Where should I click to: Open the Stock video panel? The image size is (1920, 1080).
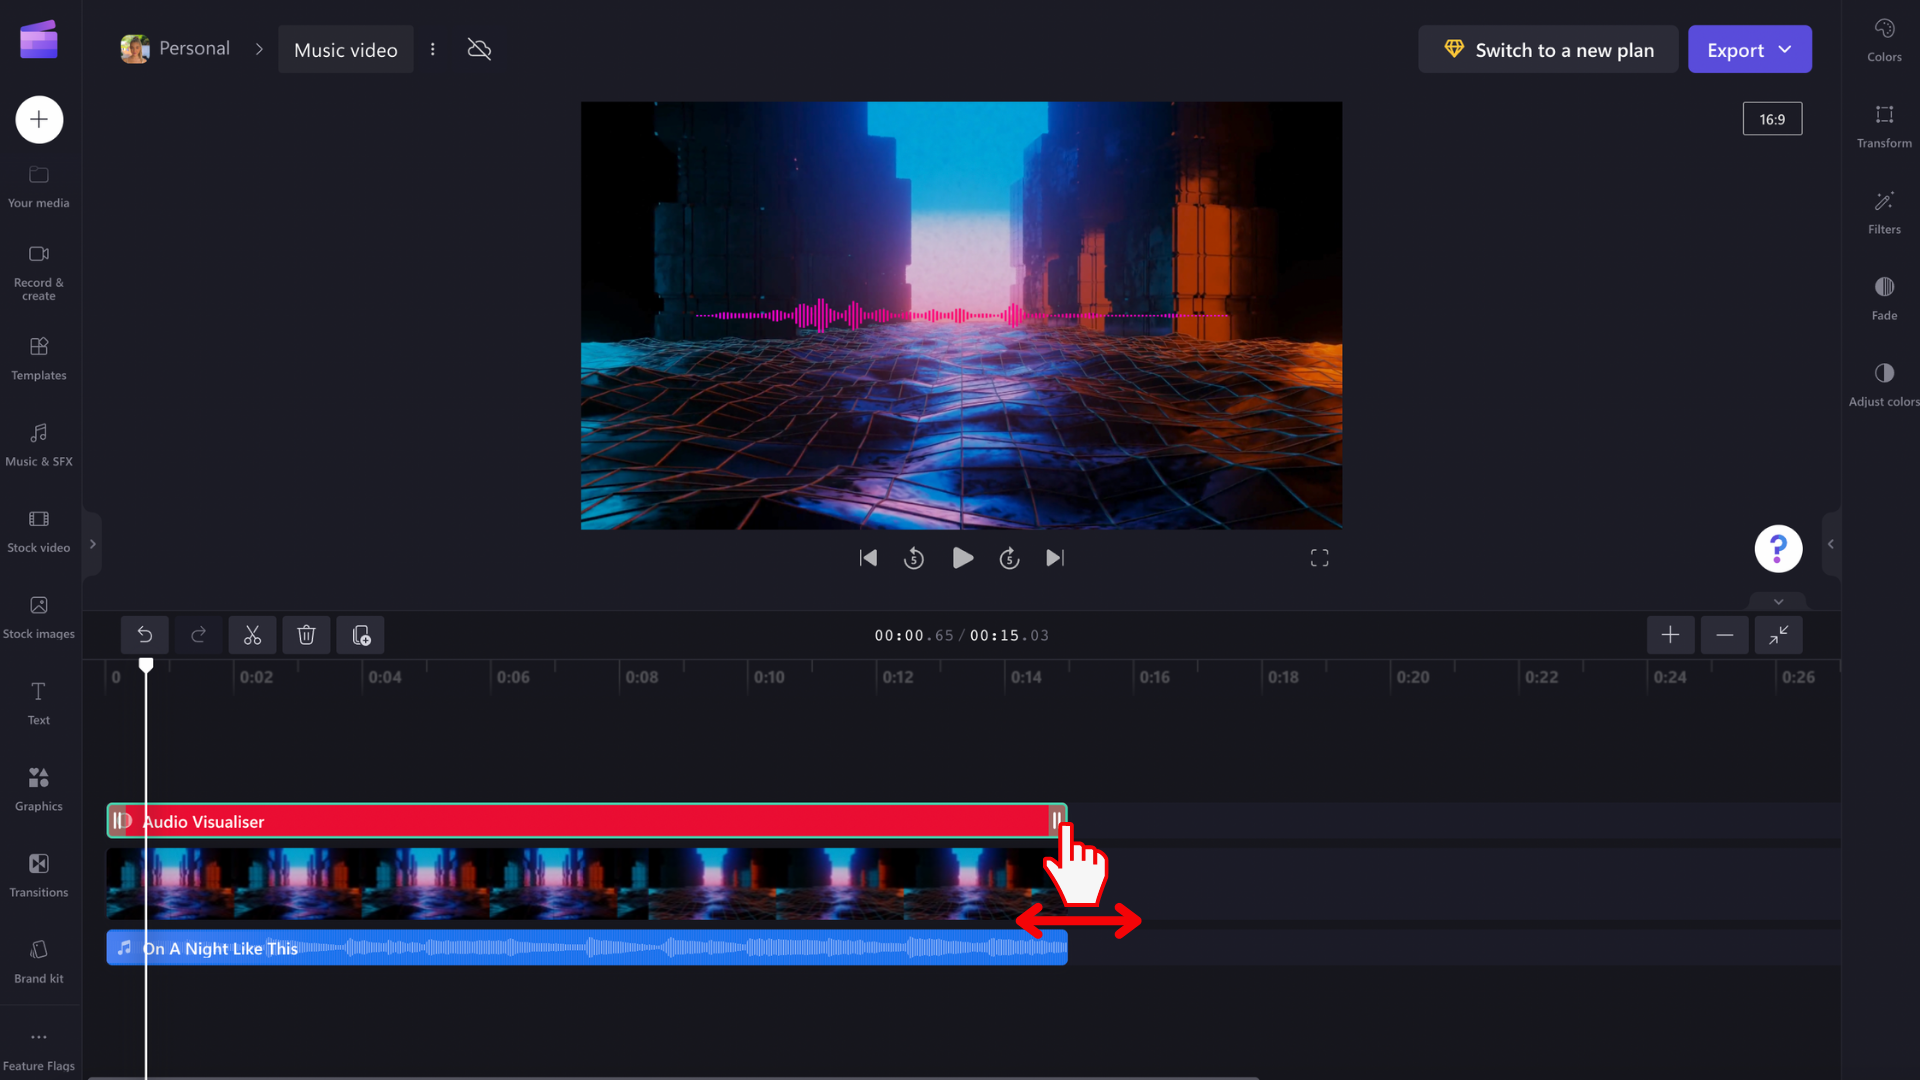[x=38, y=529]
